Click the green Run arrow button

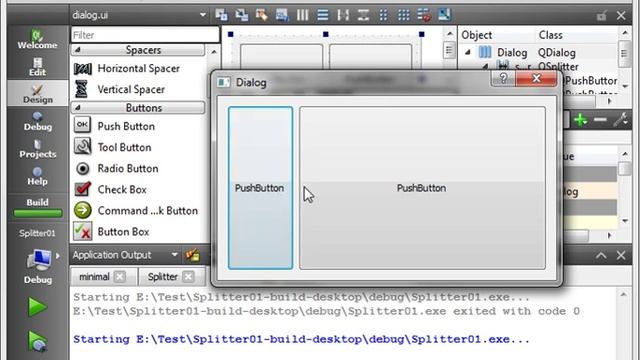[x=37, y=307]
